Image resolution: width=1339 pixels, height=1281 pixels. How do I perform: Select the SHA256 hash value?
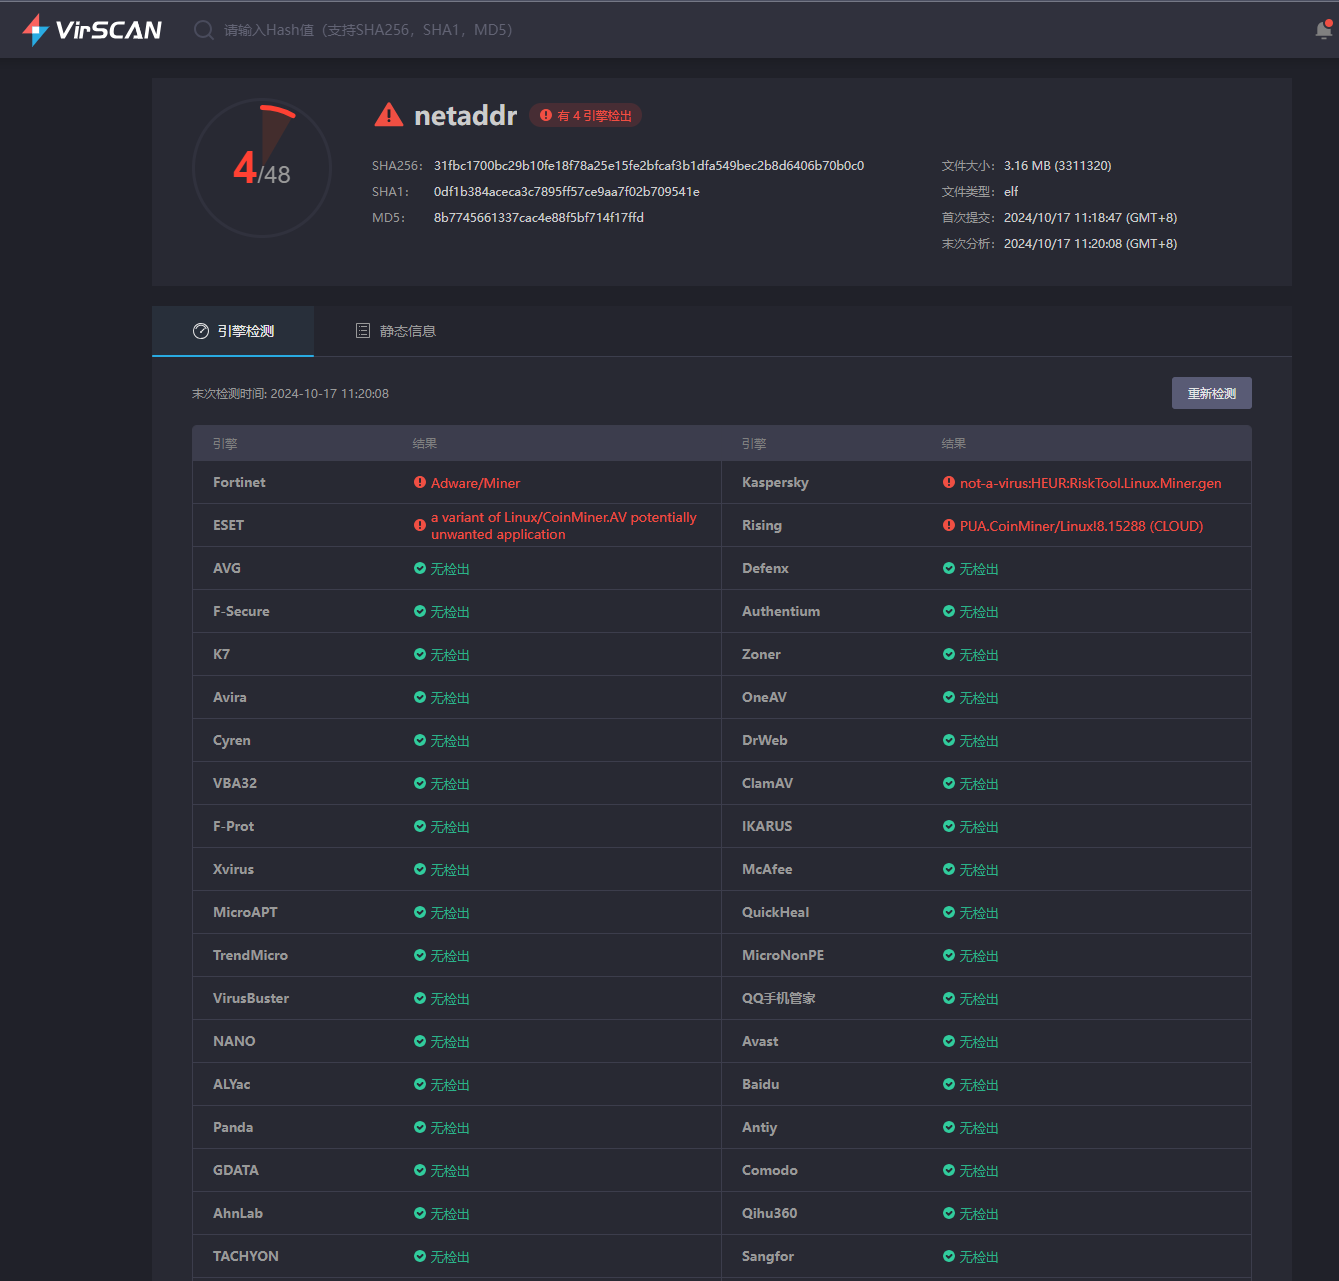[x=649, y=166]
